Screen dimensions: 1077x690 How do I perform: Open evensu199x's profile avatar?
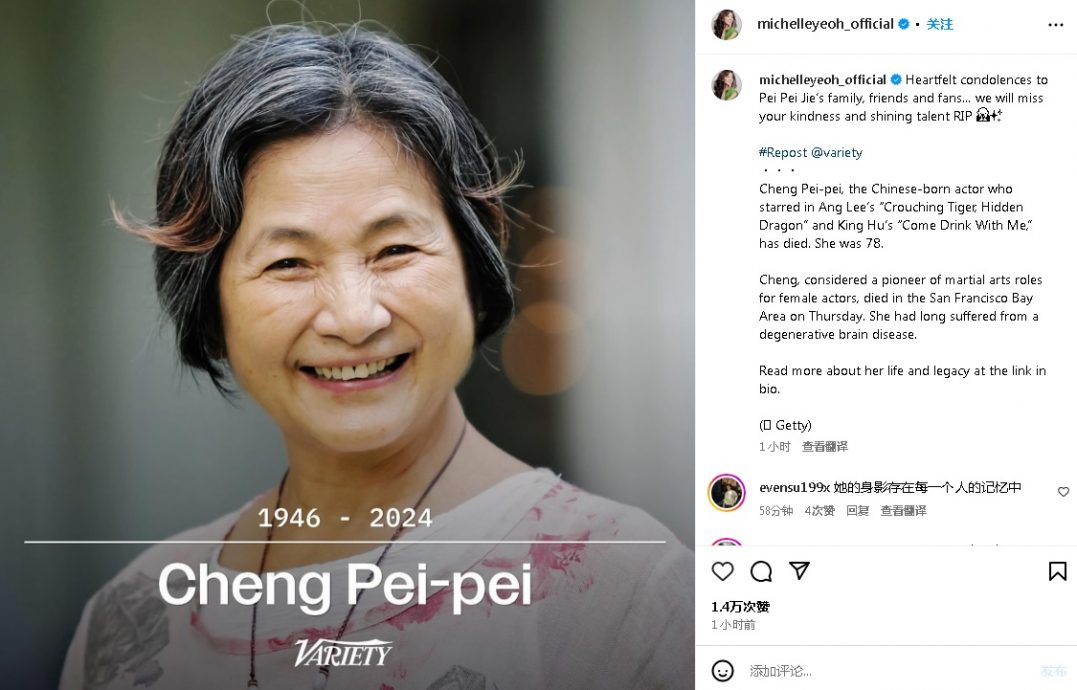[727, 492]
